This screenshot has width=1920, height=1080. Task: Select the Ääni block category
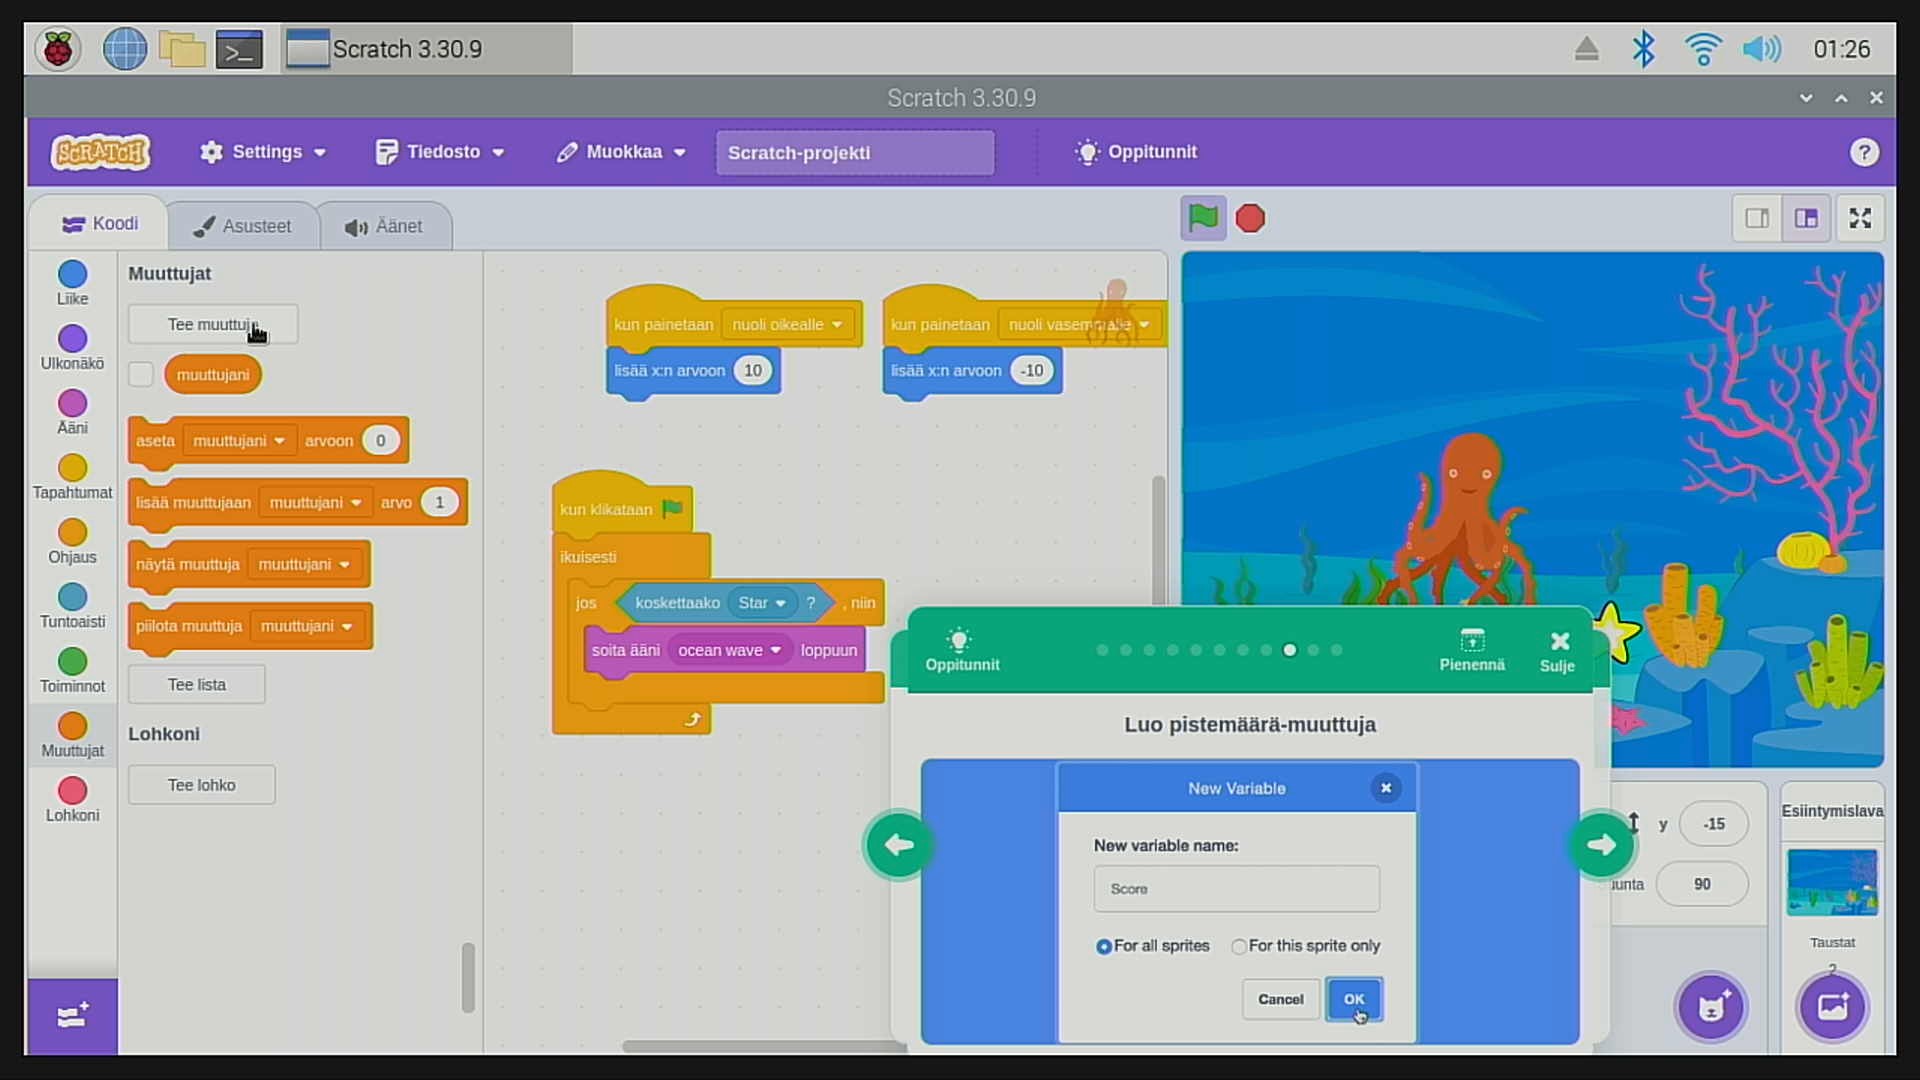point(72,413)
